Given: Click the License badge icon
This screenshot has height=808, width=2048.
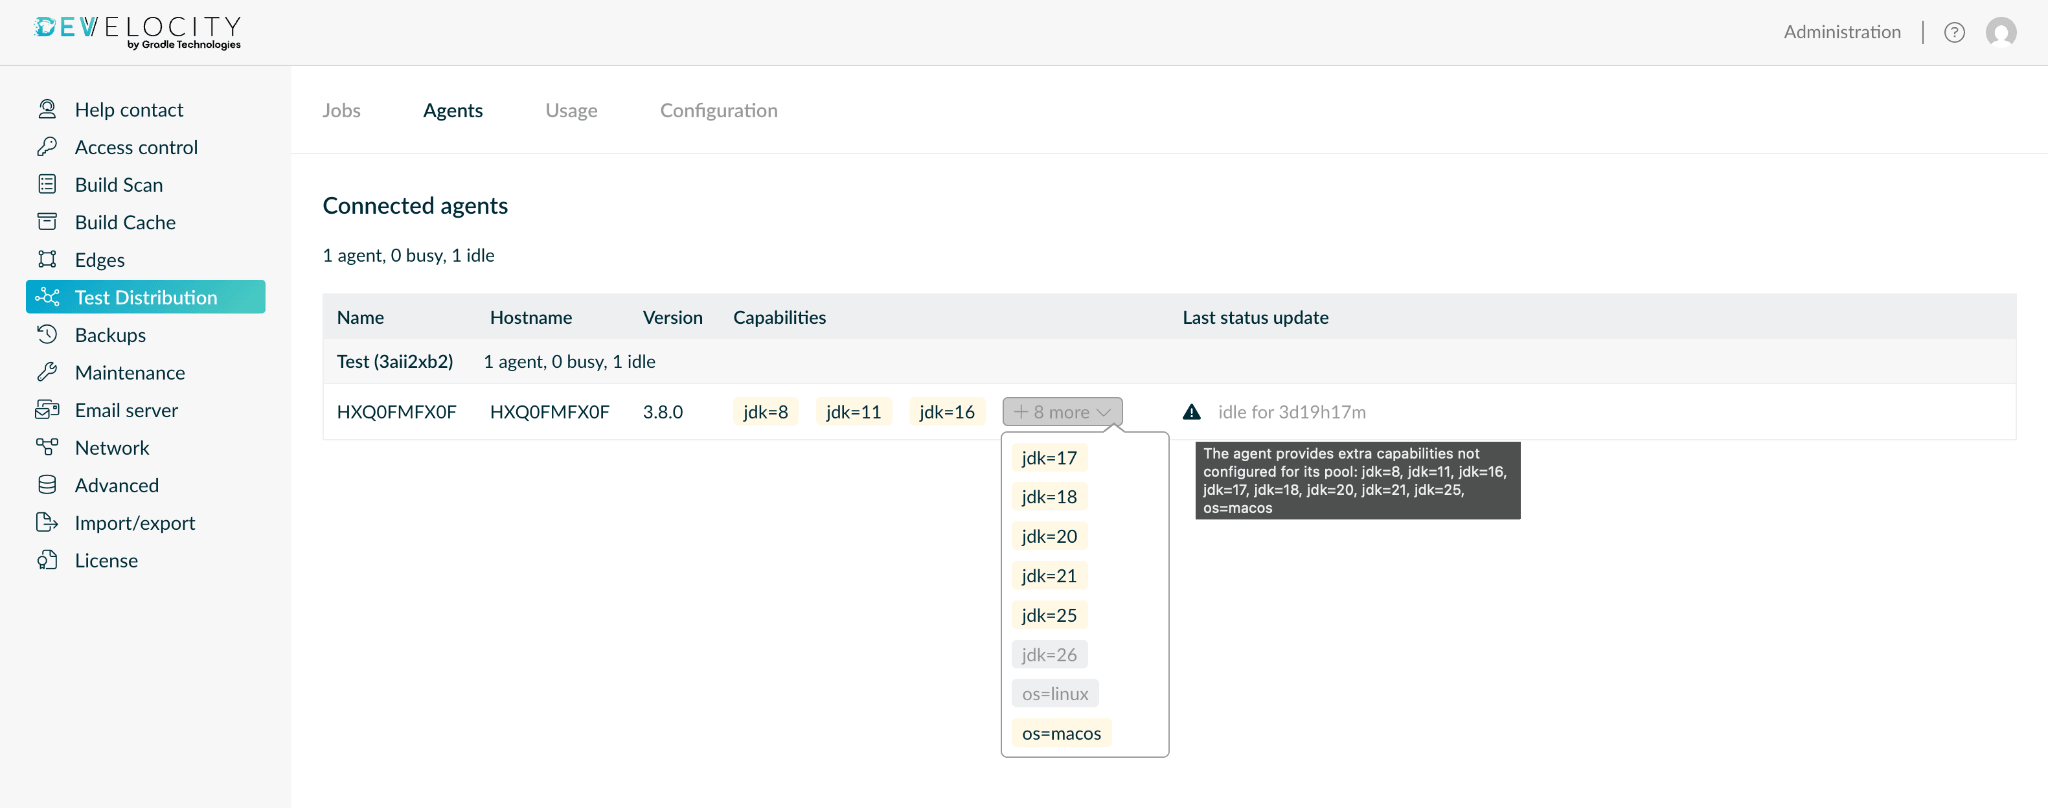Looking at the screenshot, I should pos(47,560).
